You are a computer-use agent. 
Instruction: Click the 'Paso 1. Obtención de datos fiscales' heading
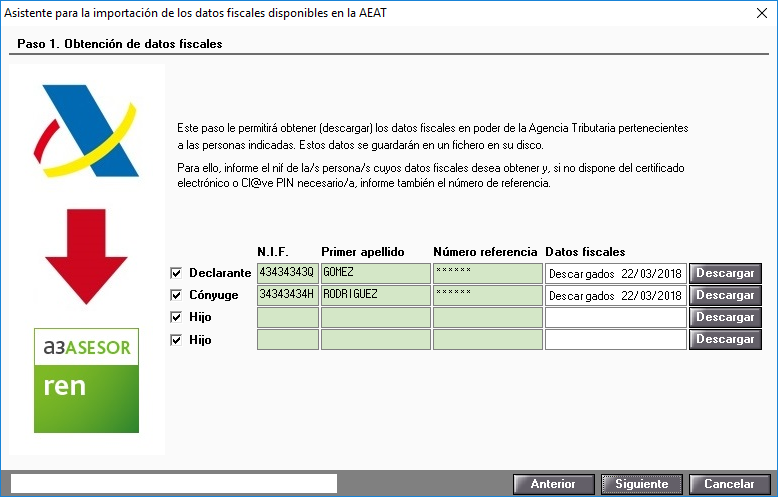point(120,44)
